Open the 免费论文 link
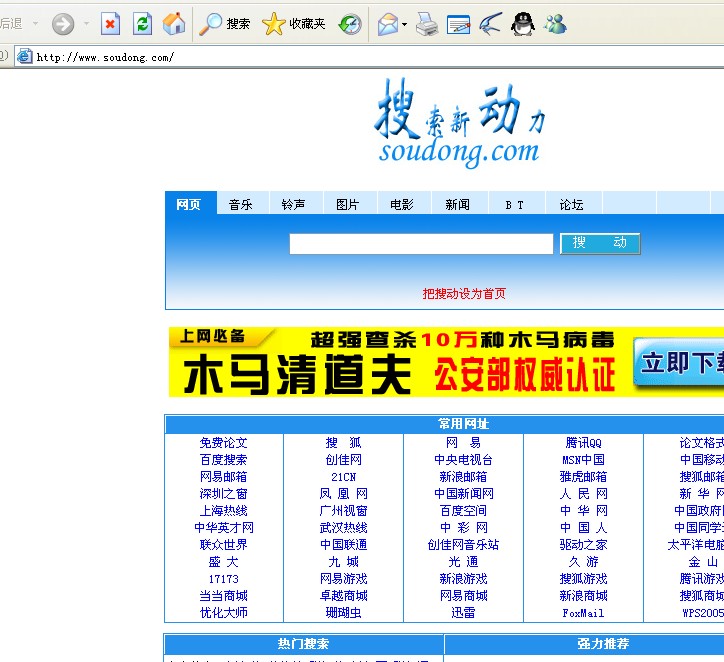 pyautogui.click(x=223, y=443)
